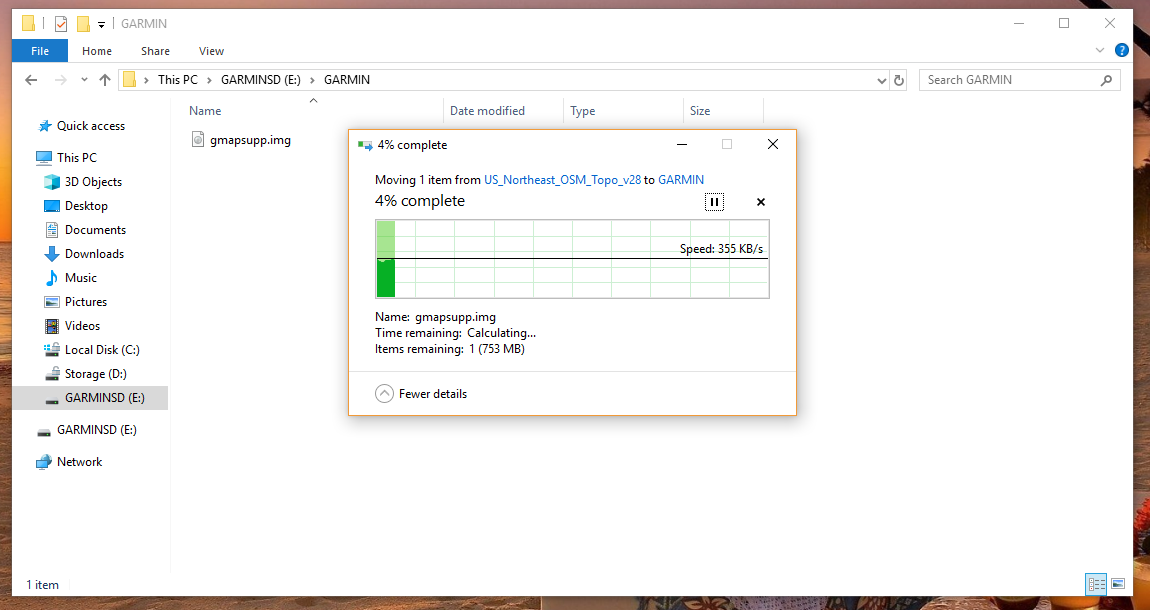Open Downloads folder in sidebar
This screenshot has width=1150, height=610.
[94, 254]
